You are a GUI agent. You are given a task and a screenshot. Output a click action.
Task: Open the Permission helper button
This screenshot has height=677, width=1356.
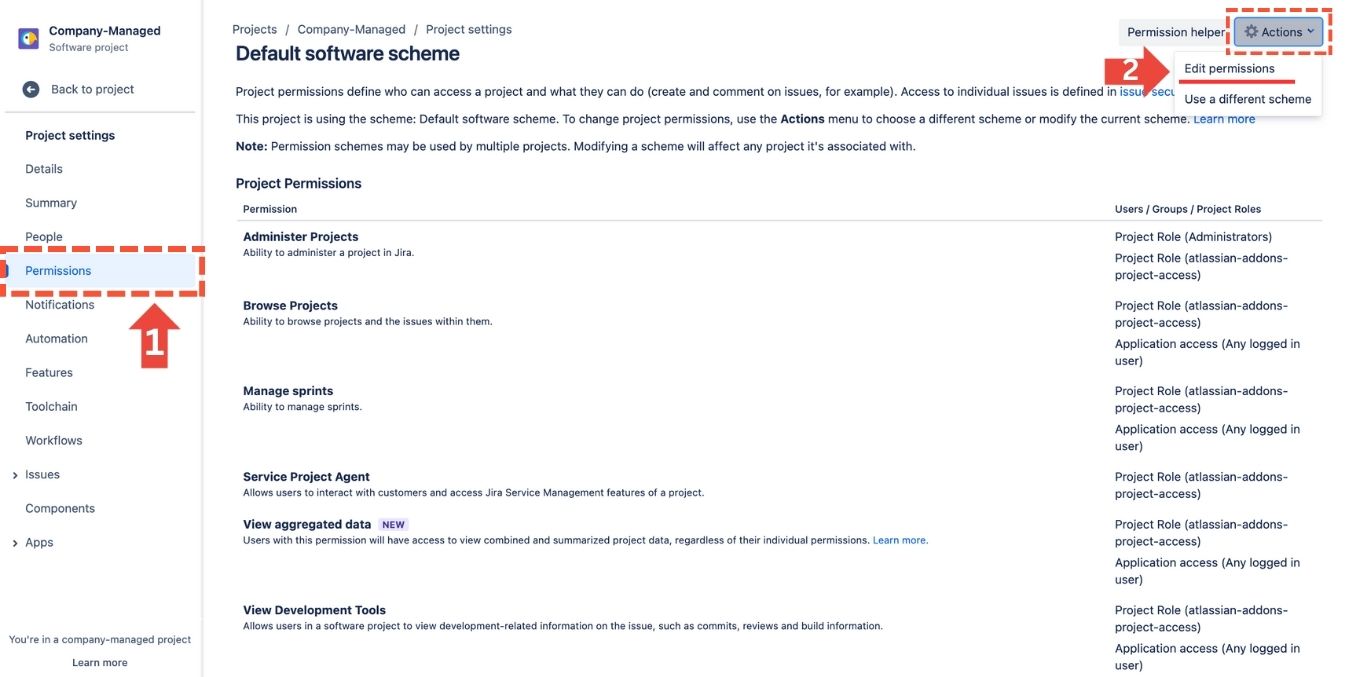click(x=1175, y=32)
